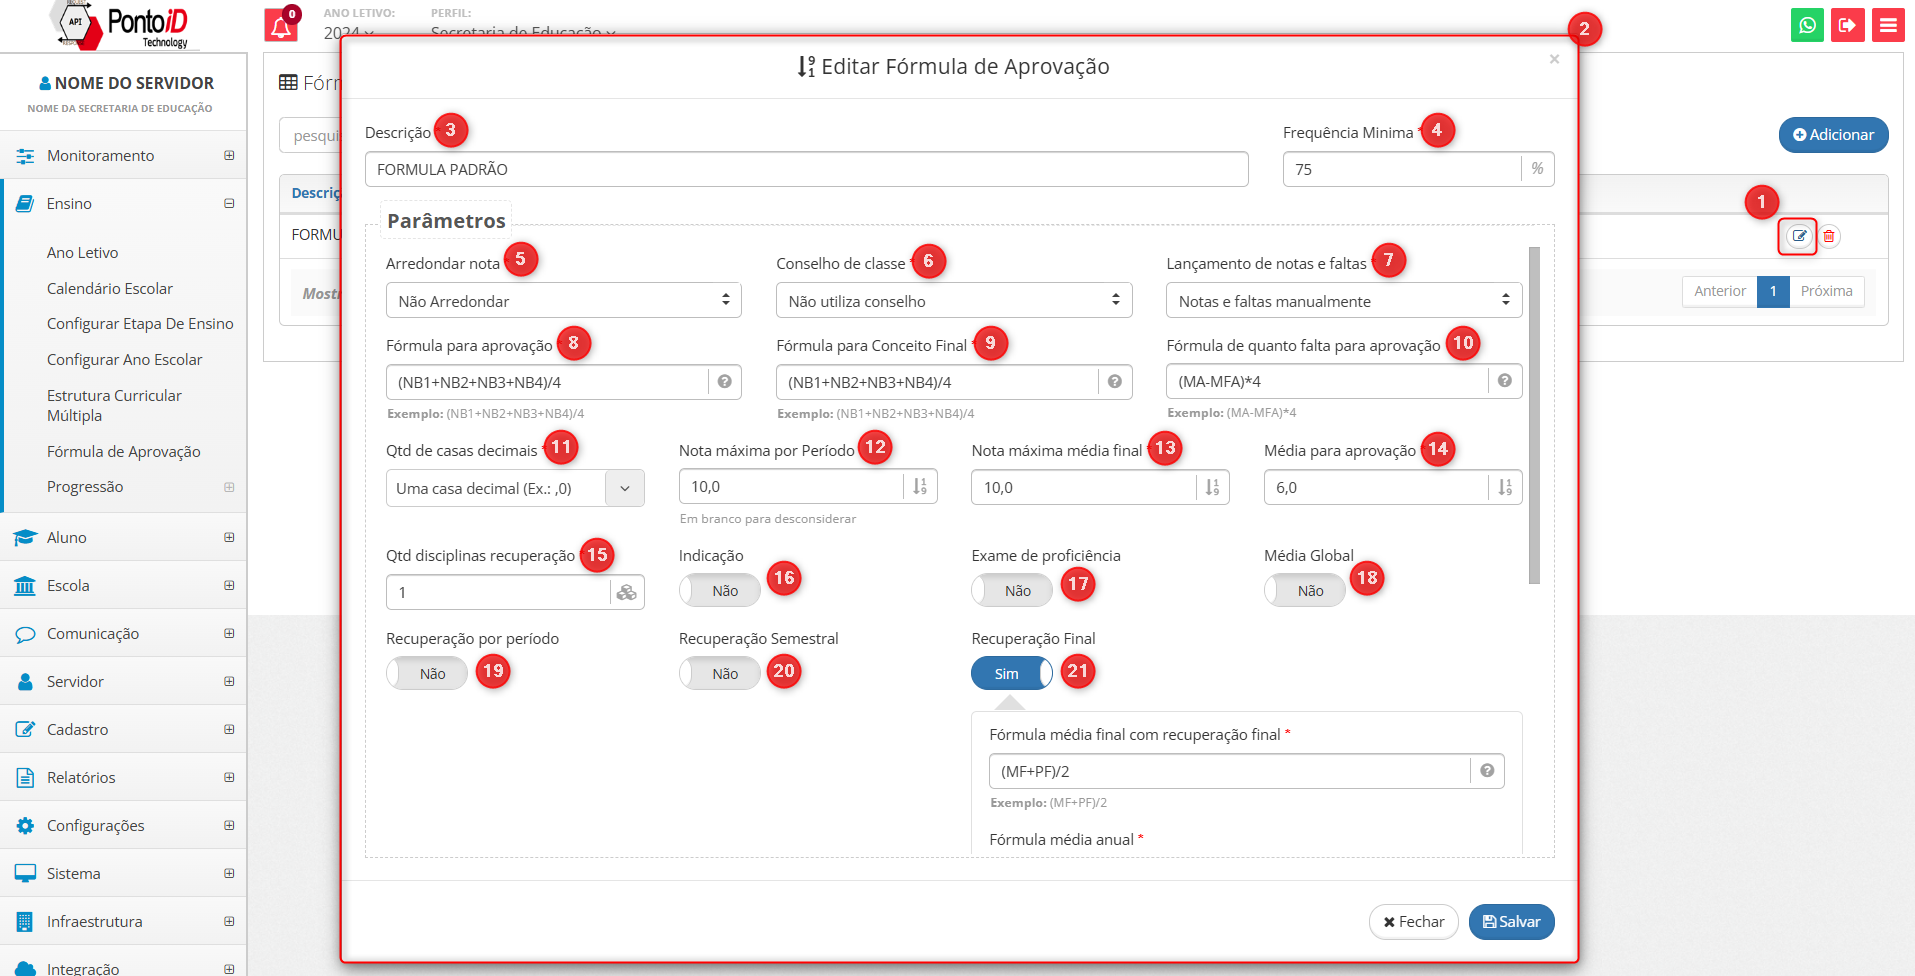Click the Salvar button
The height and width of the screenshot is (976, 1915).
coord(1511,922)
